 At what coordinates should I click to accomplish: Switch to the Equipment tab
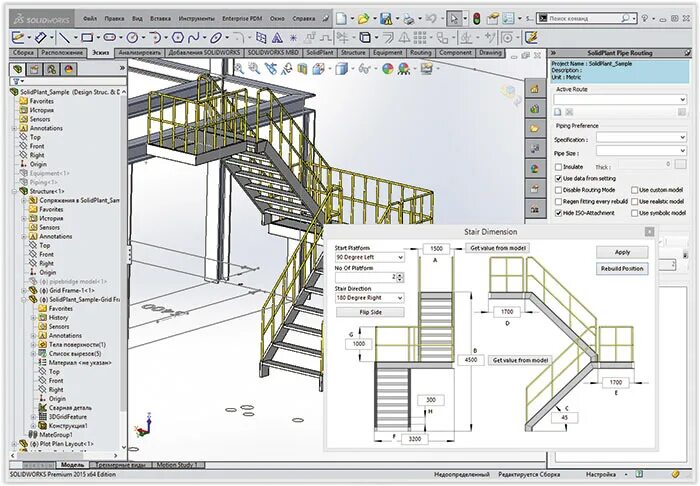(x=388, y=53)
